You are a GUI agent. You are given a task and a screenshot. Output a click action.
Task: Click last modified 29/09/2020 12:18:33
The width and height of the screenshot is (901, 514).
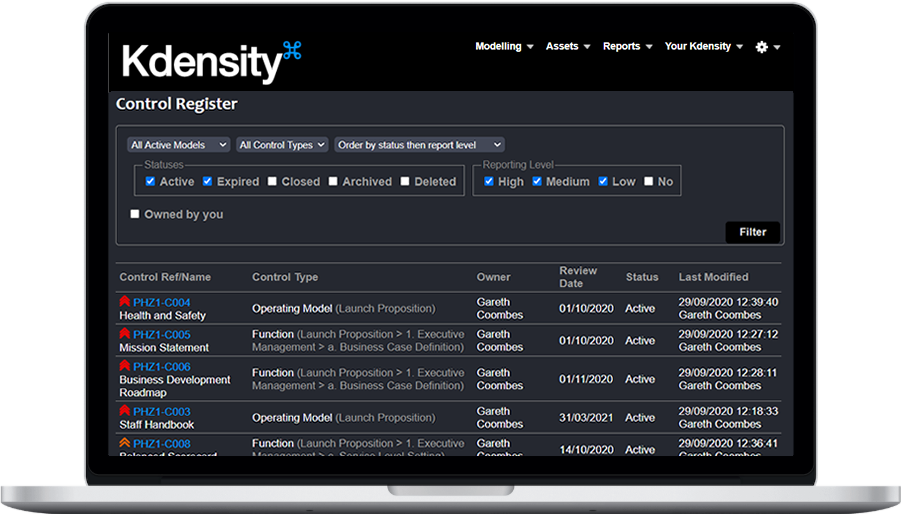click(x=728, y=411)
